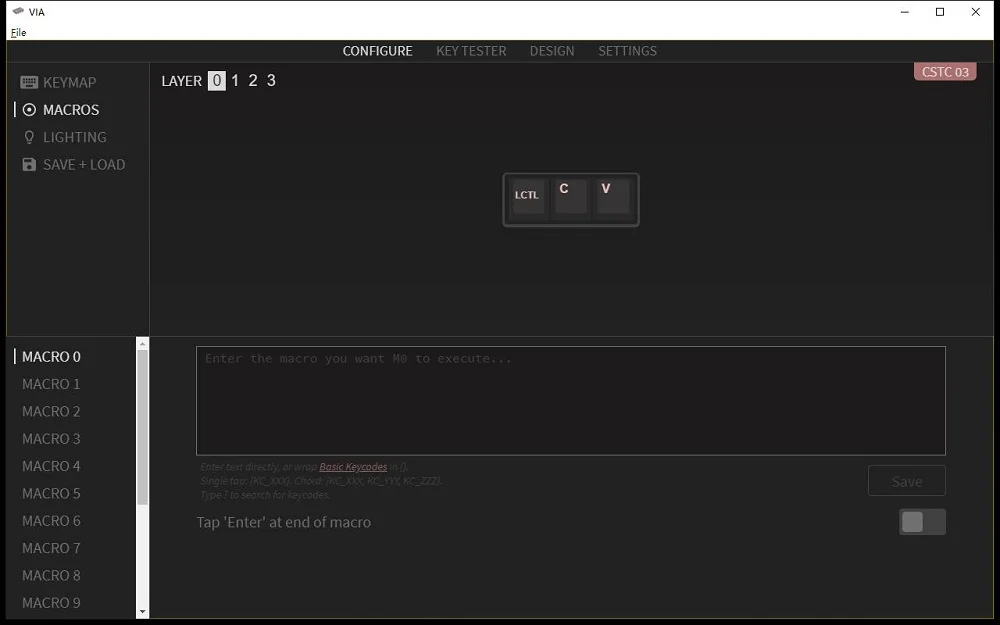The image size is (1000, 625).
Task: Open the File menu
Action: [x=18, y=32]
